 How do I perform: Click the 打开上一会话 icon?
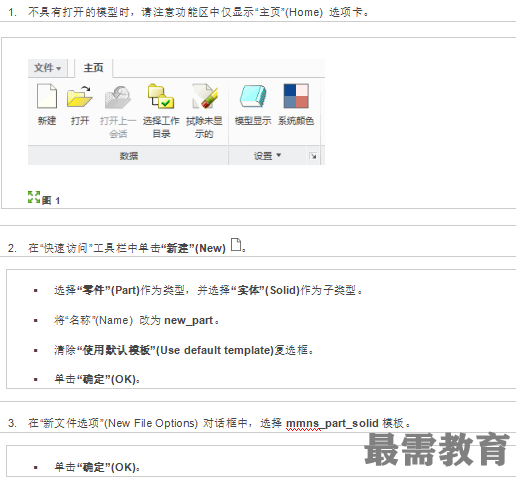coord(118,97)
